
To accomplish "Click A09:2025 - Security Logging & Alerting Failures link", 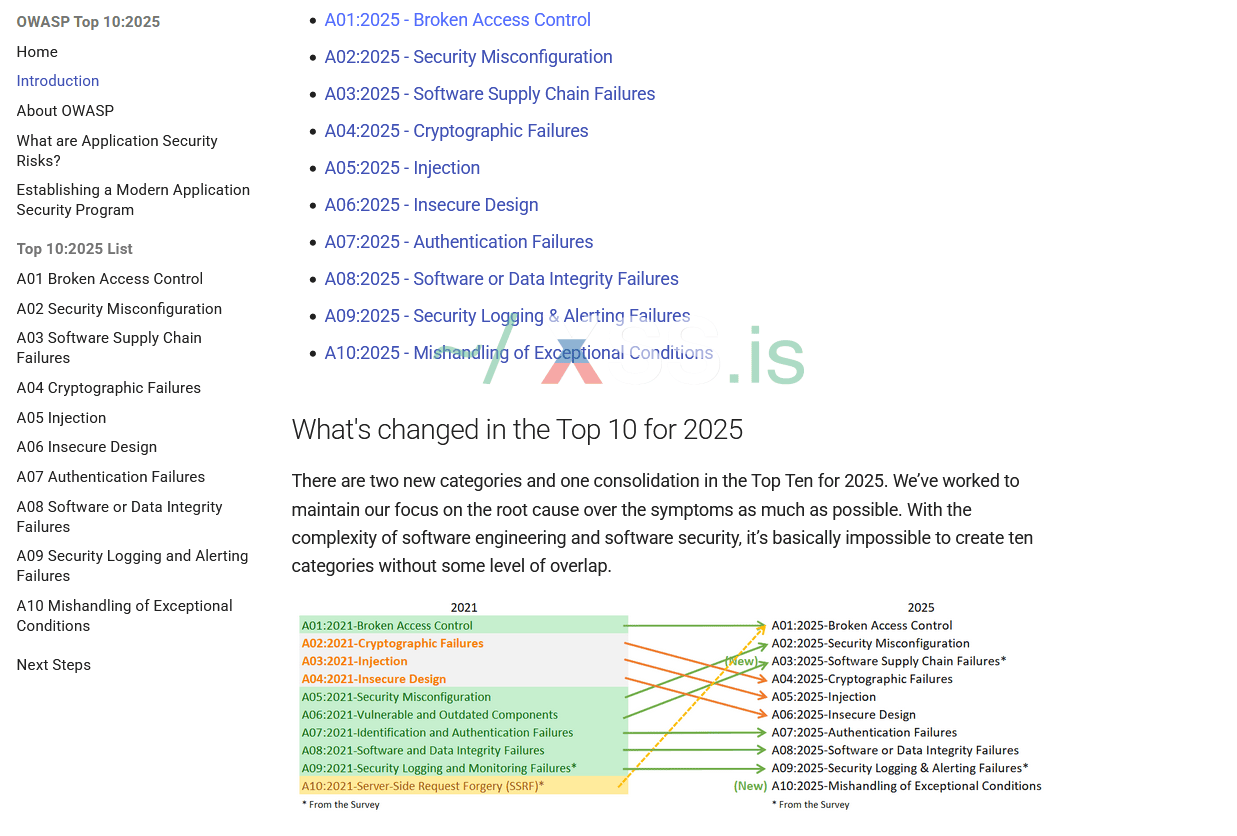I will (507, 316).
